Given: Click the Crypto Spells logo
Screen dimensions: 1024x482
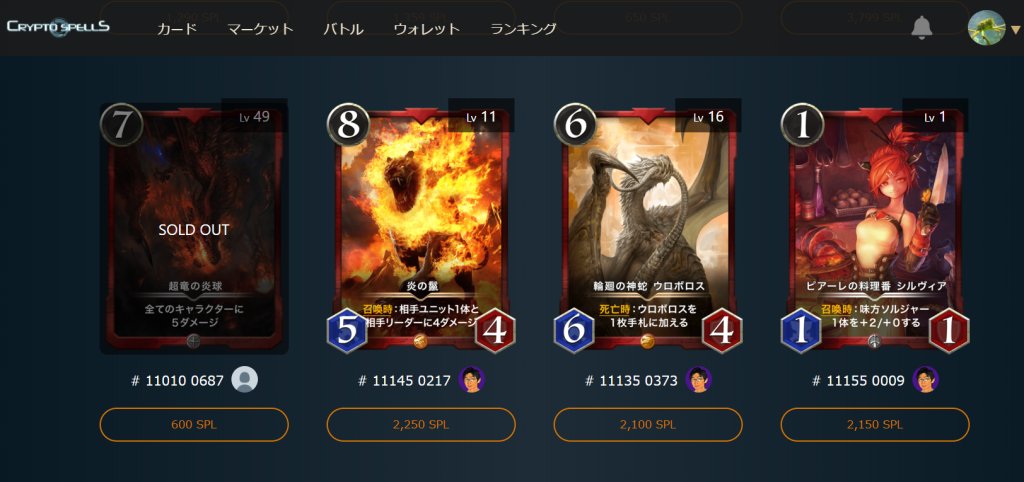Looking at the screenshot, I should (x=58, y=27).
